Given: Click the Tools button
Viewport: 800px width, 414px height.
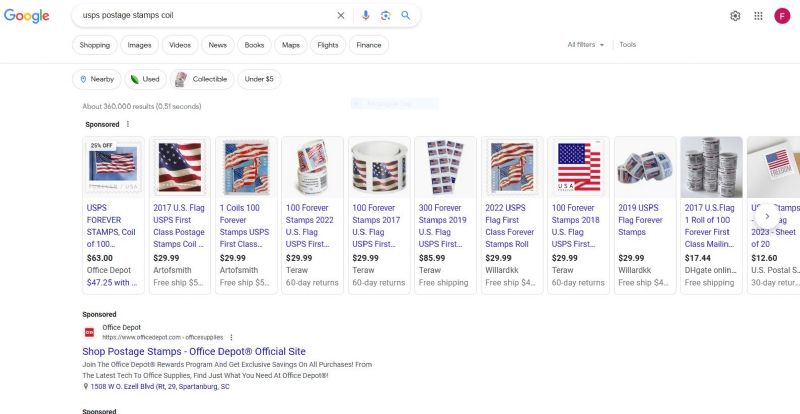Looking at the screenshot, I should pos(628,45).
